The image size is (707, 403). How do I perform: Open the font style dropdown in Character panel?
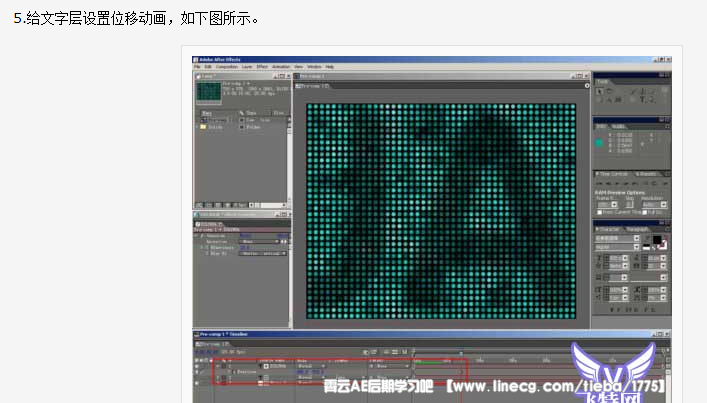[x=617, y=247]
